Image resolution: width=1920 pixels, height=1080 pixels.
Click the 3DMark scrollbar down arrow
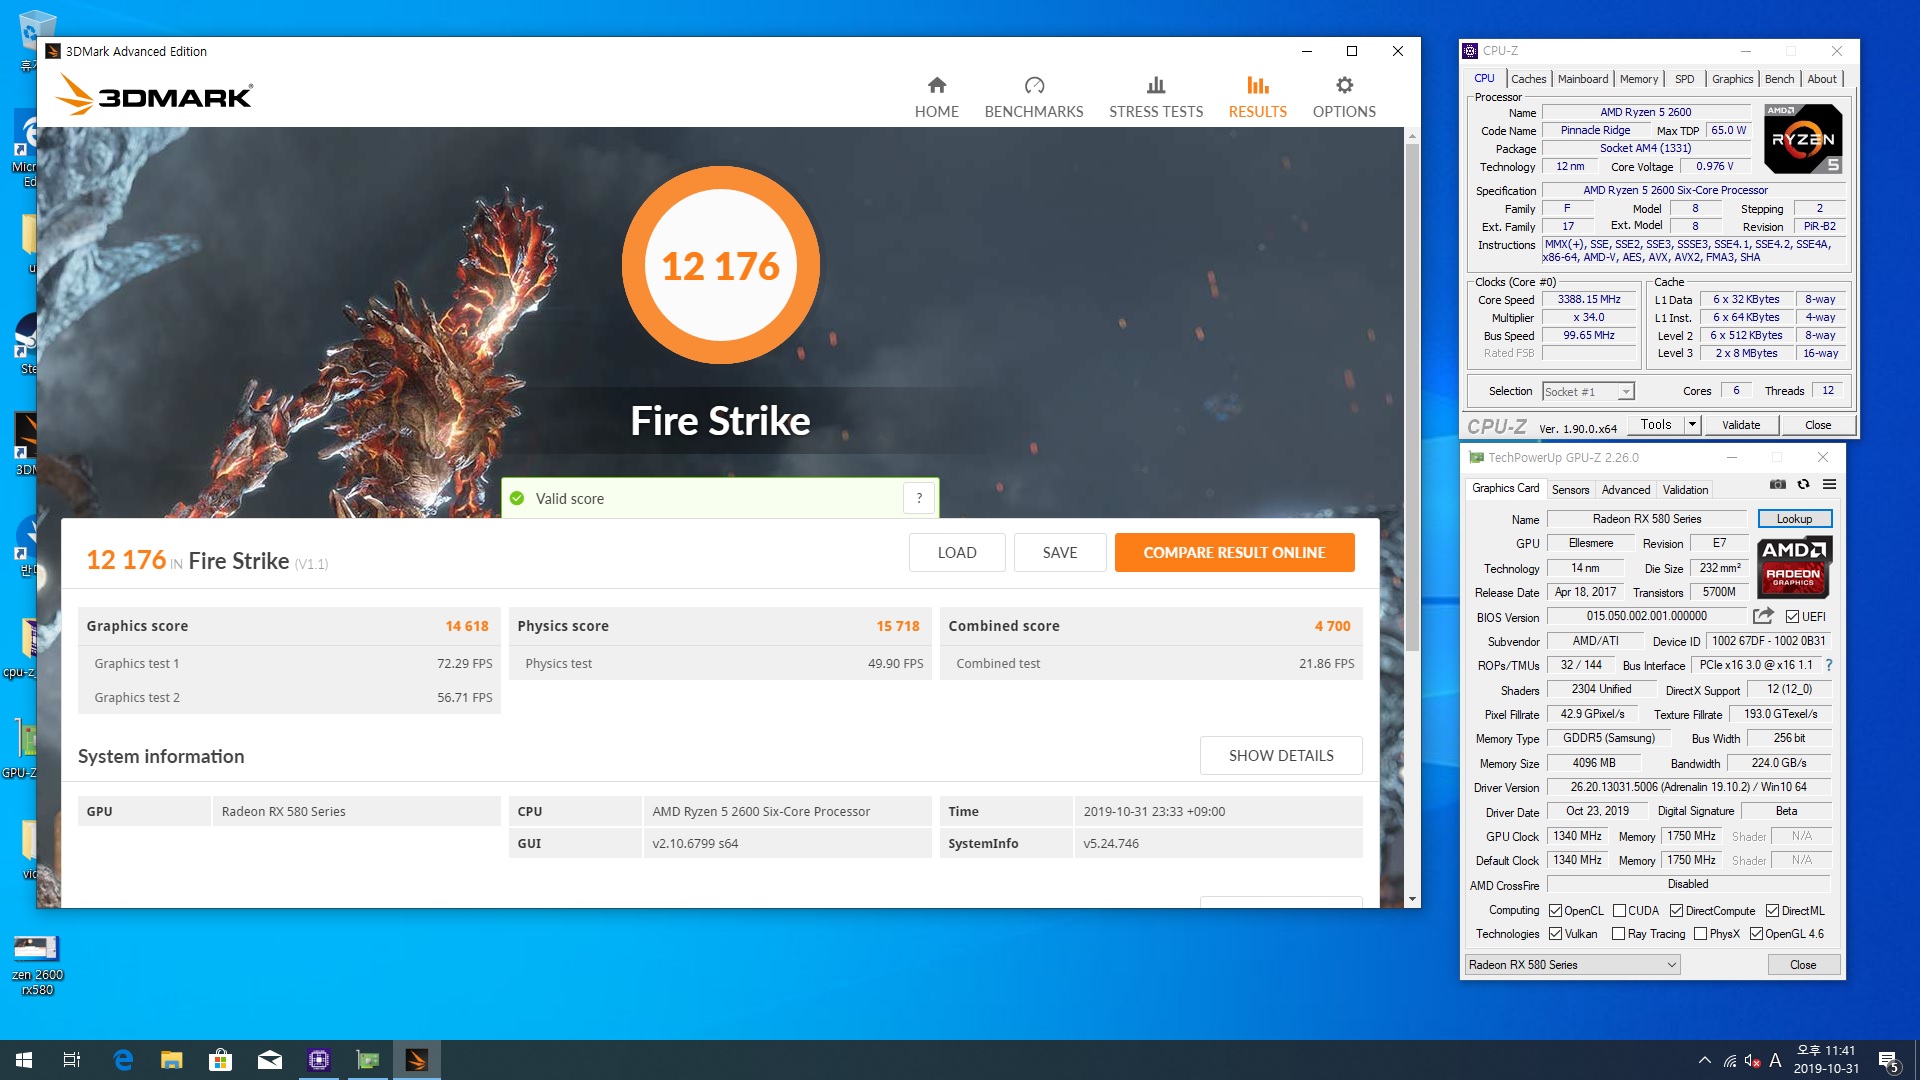tap(1412, 899)
